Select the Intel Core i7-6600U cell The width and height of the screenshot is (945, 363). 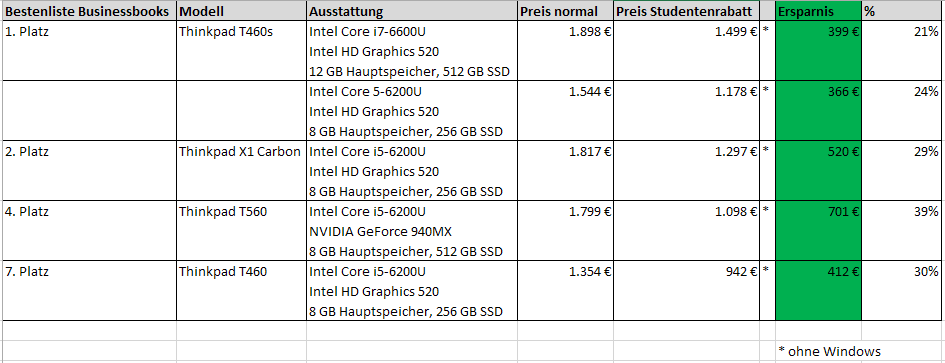[412, 32]
